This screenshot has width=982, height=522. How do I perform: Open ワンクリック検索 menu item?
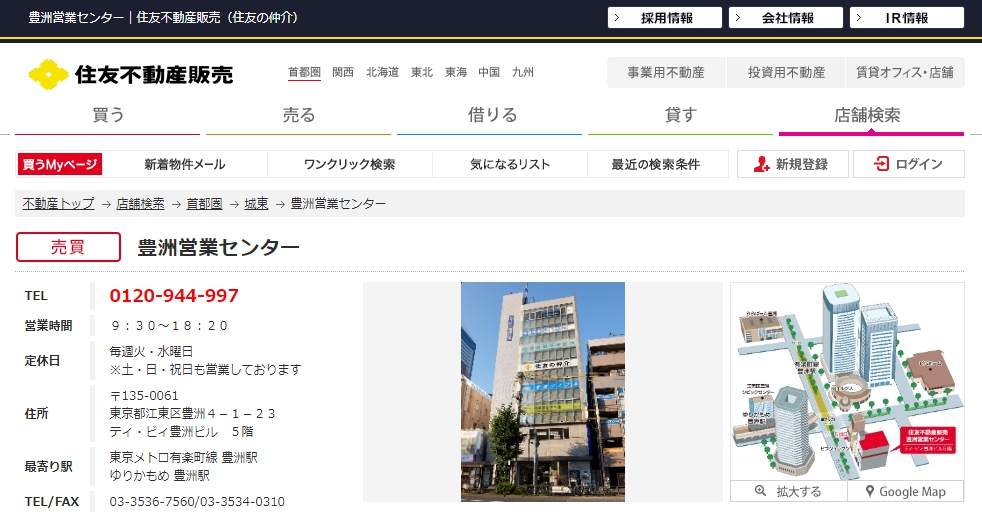pos(349,164)
